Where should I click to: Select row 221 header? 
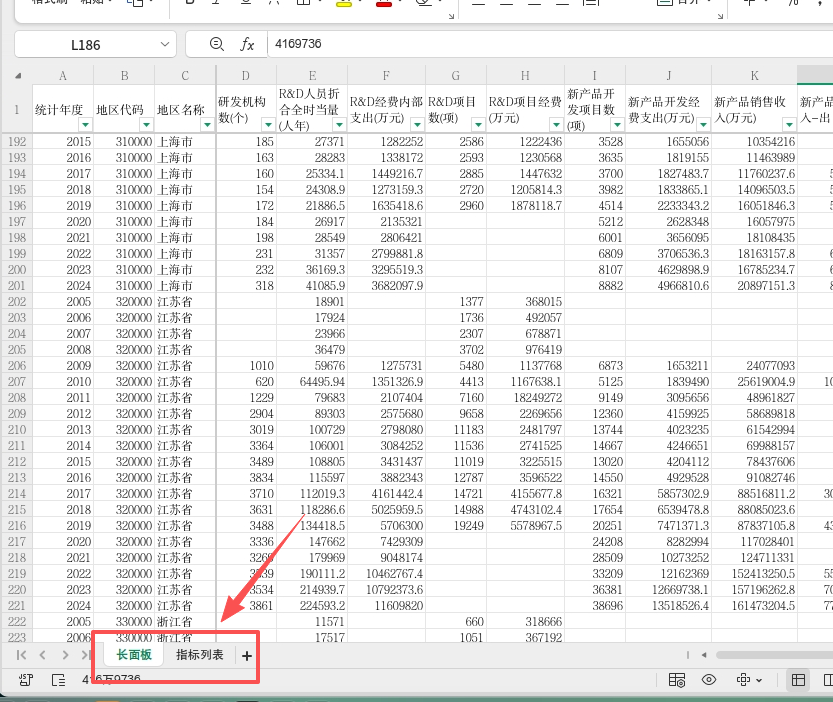click(17, 605)
